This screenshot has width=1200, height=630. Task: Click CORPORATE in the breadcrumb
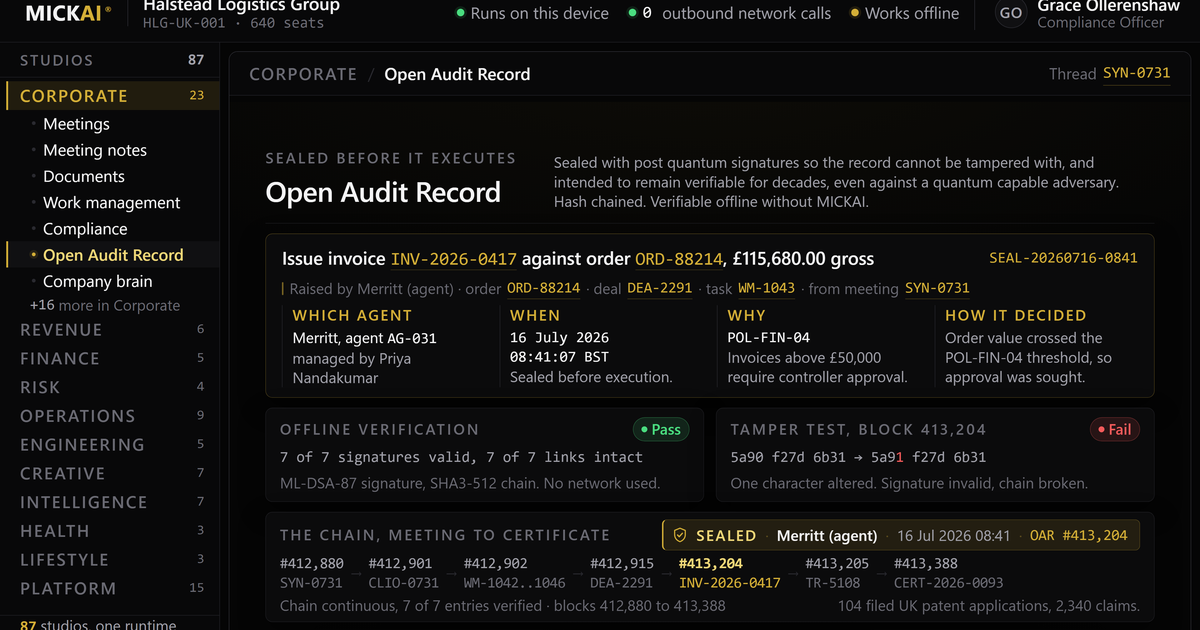(303, 74)
